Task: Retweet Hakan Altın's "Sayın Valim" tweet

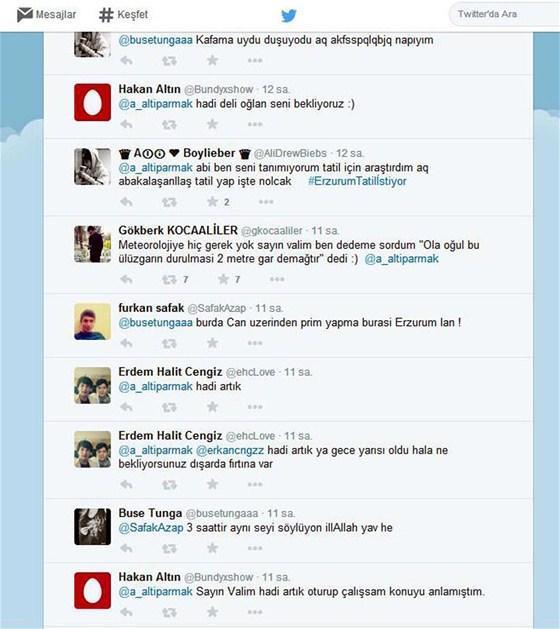Action: tap(169, 612)
